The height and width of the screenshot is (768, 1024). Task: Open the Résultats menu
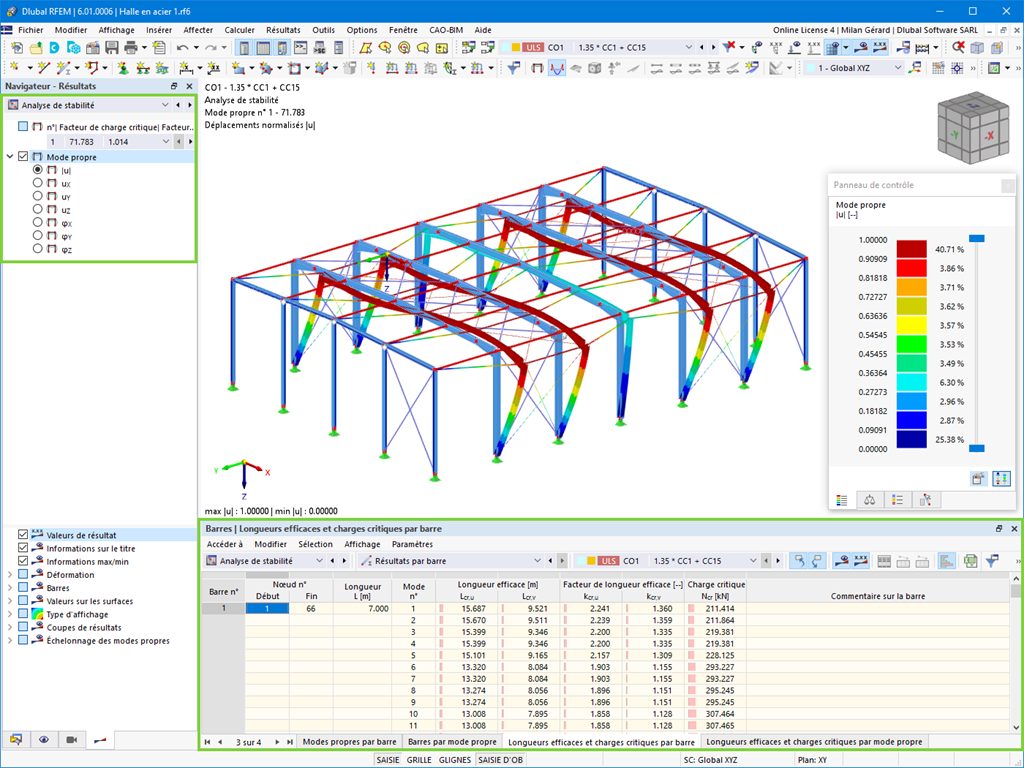283,30
